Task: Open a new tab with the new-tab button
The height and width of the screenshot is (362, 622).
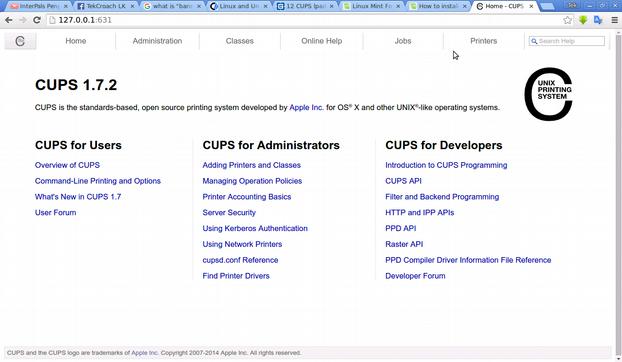Action: (547, 6)
